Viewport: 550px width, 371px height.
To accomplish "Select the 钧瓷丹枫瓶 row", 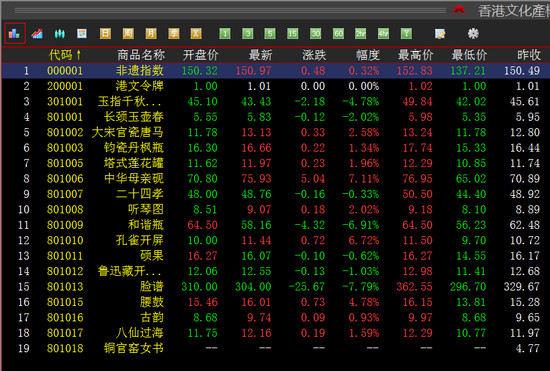I will point(276,148).
